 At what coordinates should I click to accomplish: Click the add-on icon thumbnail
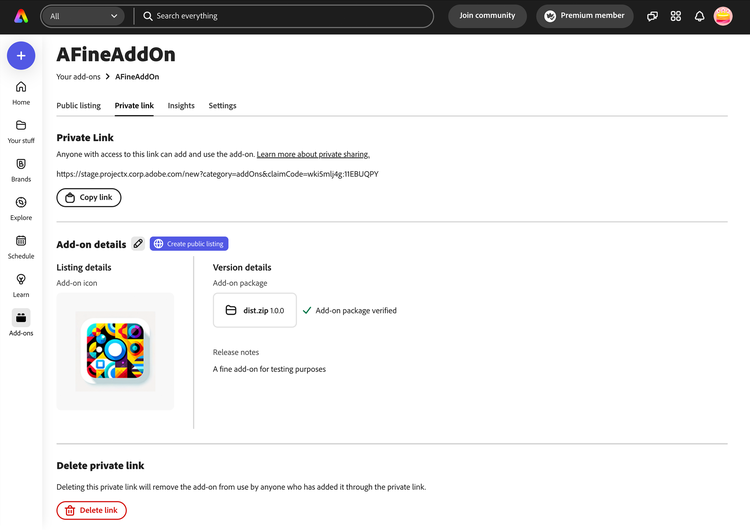pyautogui.click(x=115, y=351)
